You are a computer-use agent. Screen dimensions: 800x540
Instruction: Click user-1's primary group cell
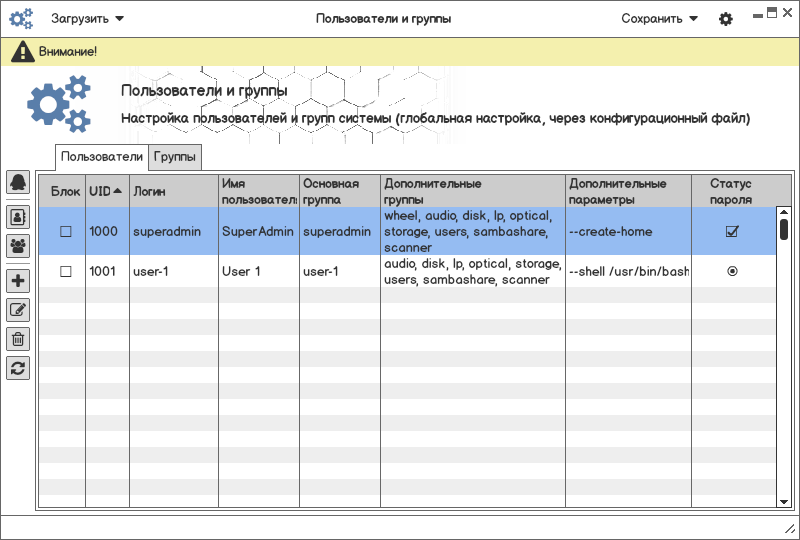pos(340,271)
